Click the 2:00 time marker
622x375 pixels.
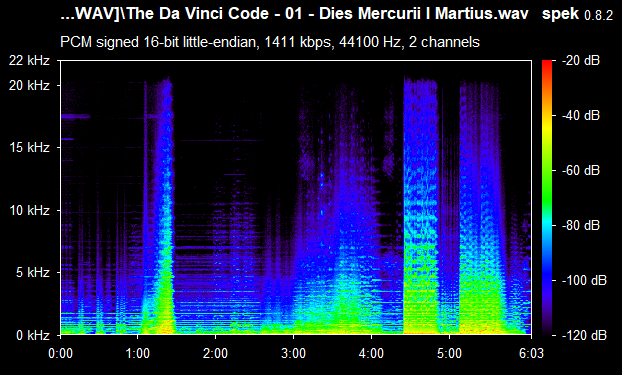click(x=215, y=353)
